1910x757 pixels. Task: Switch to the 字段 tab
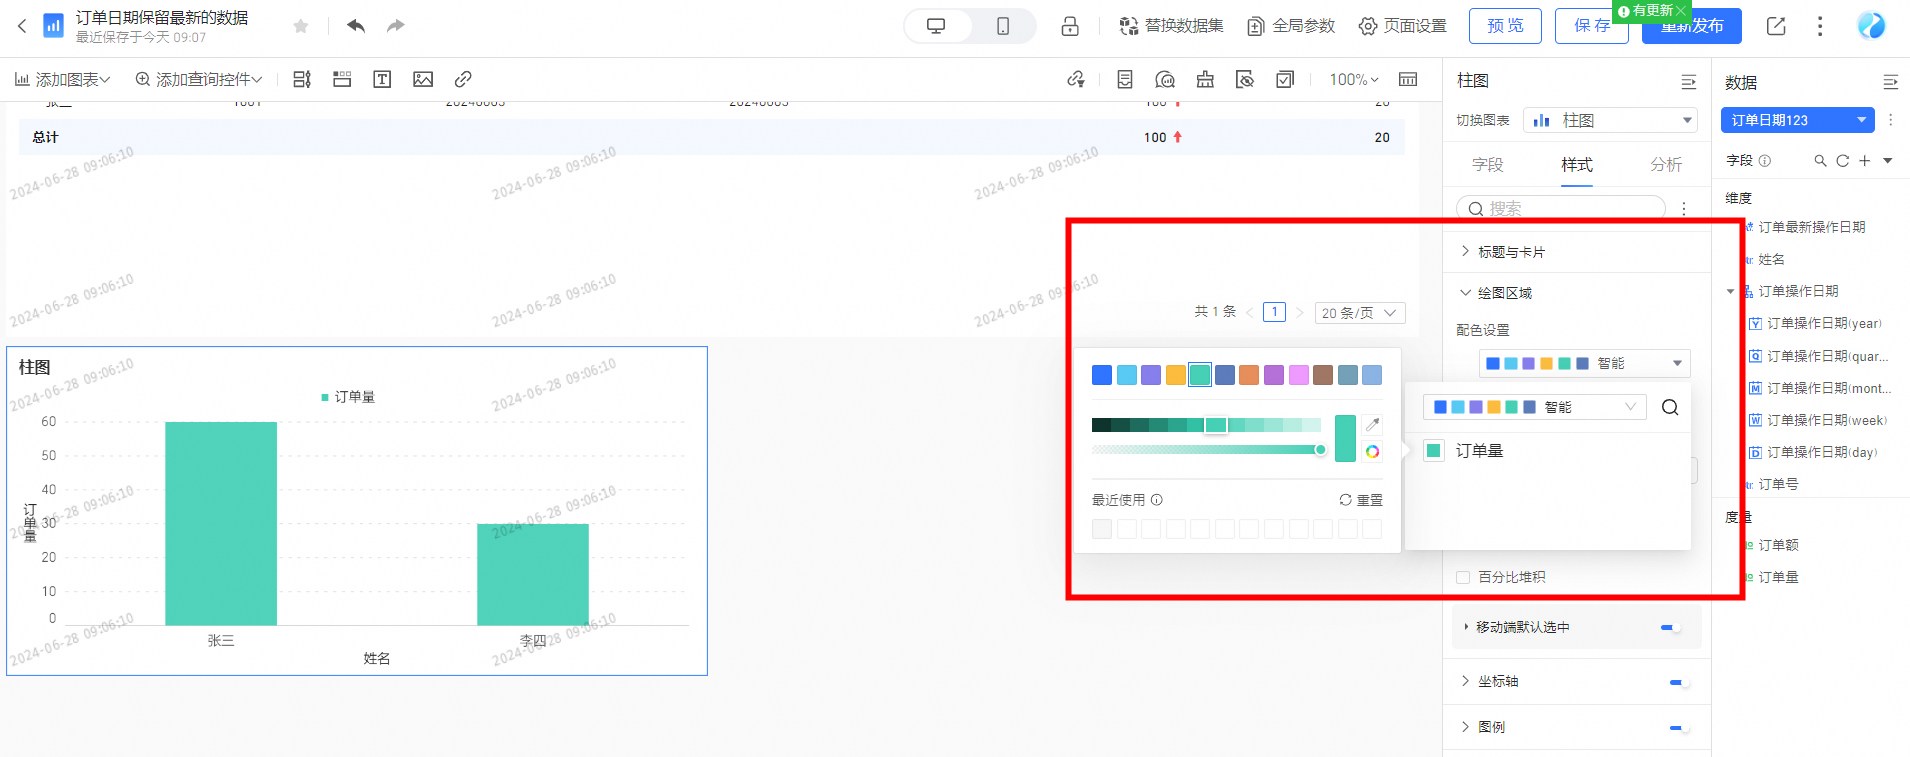1488,164
